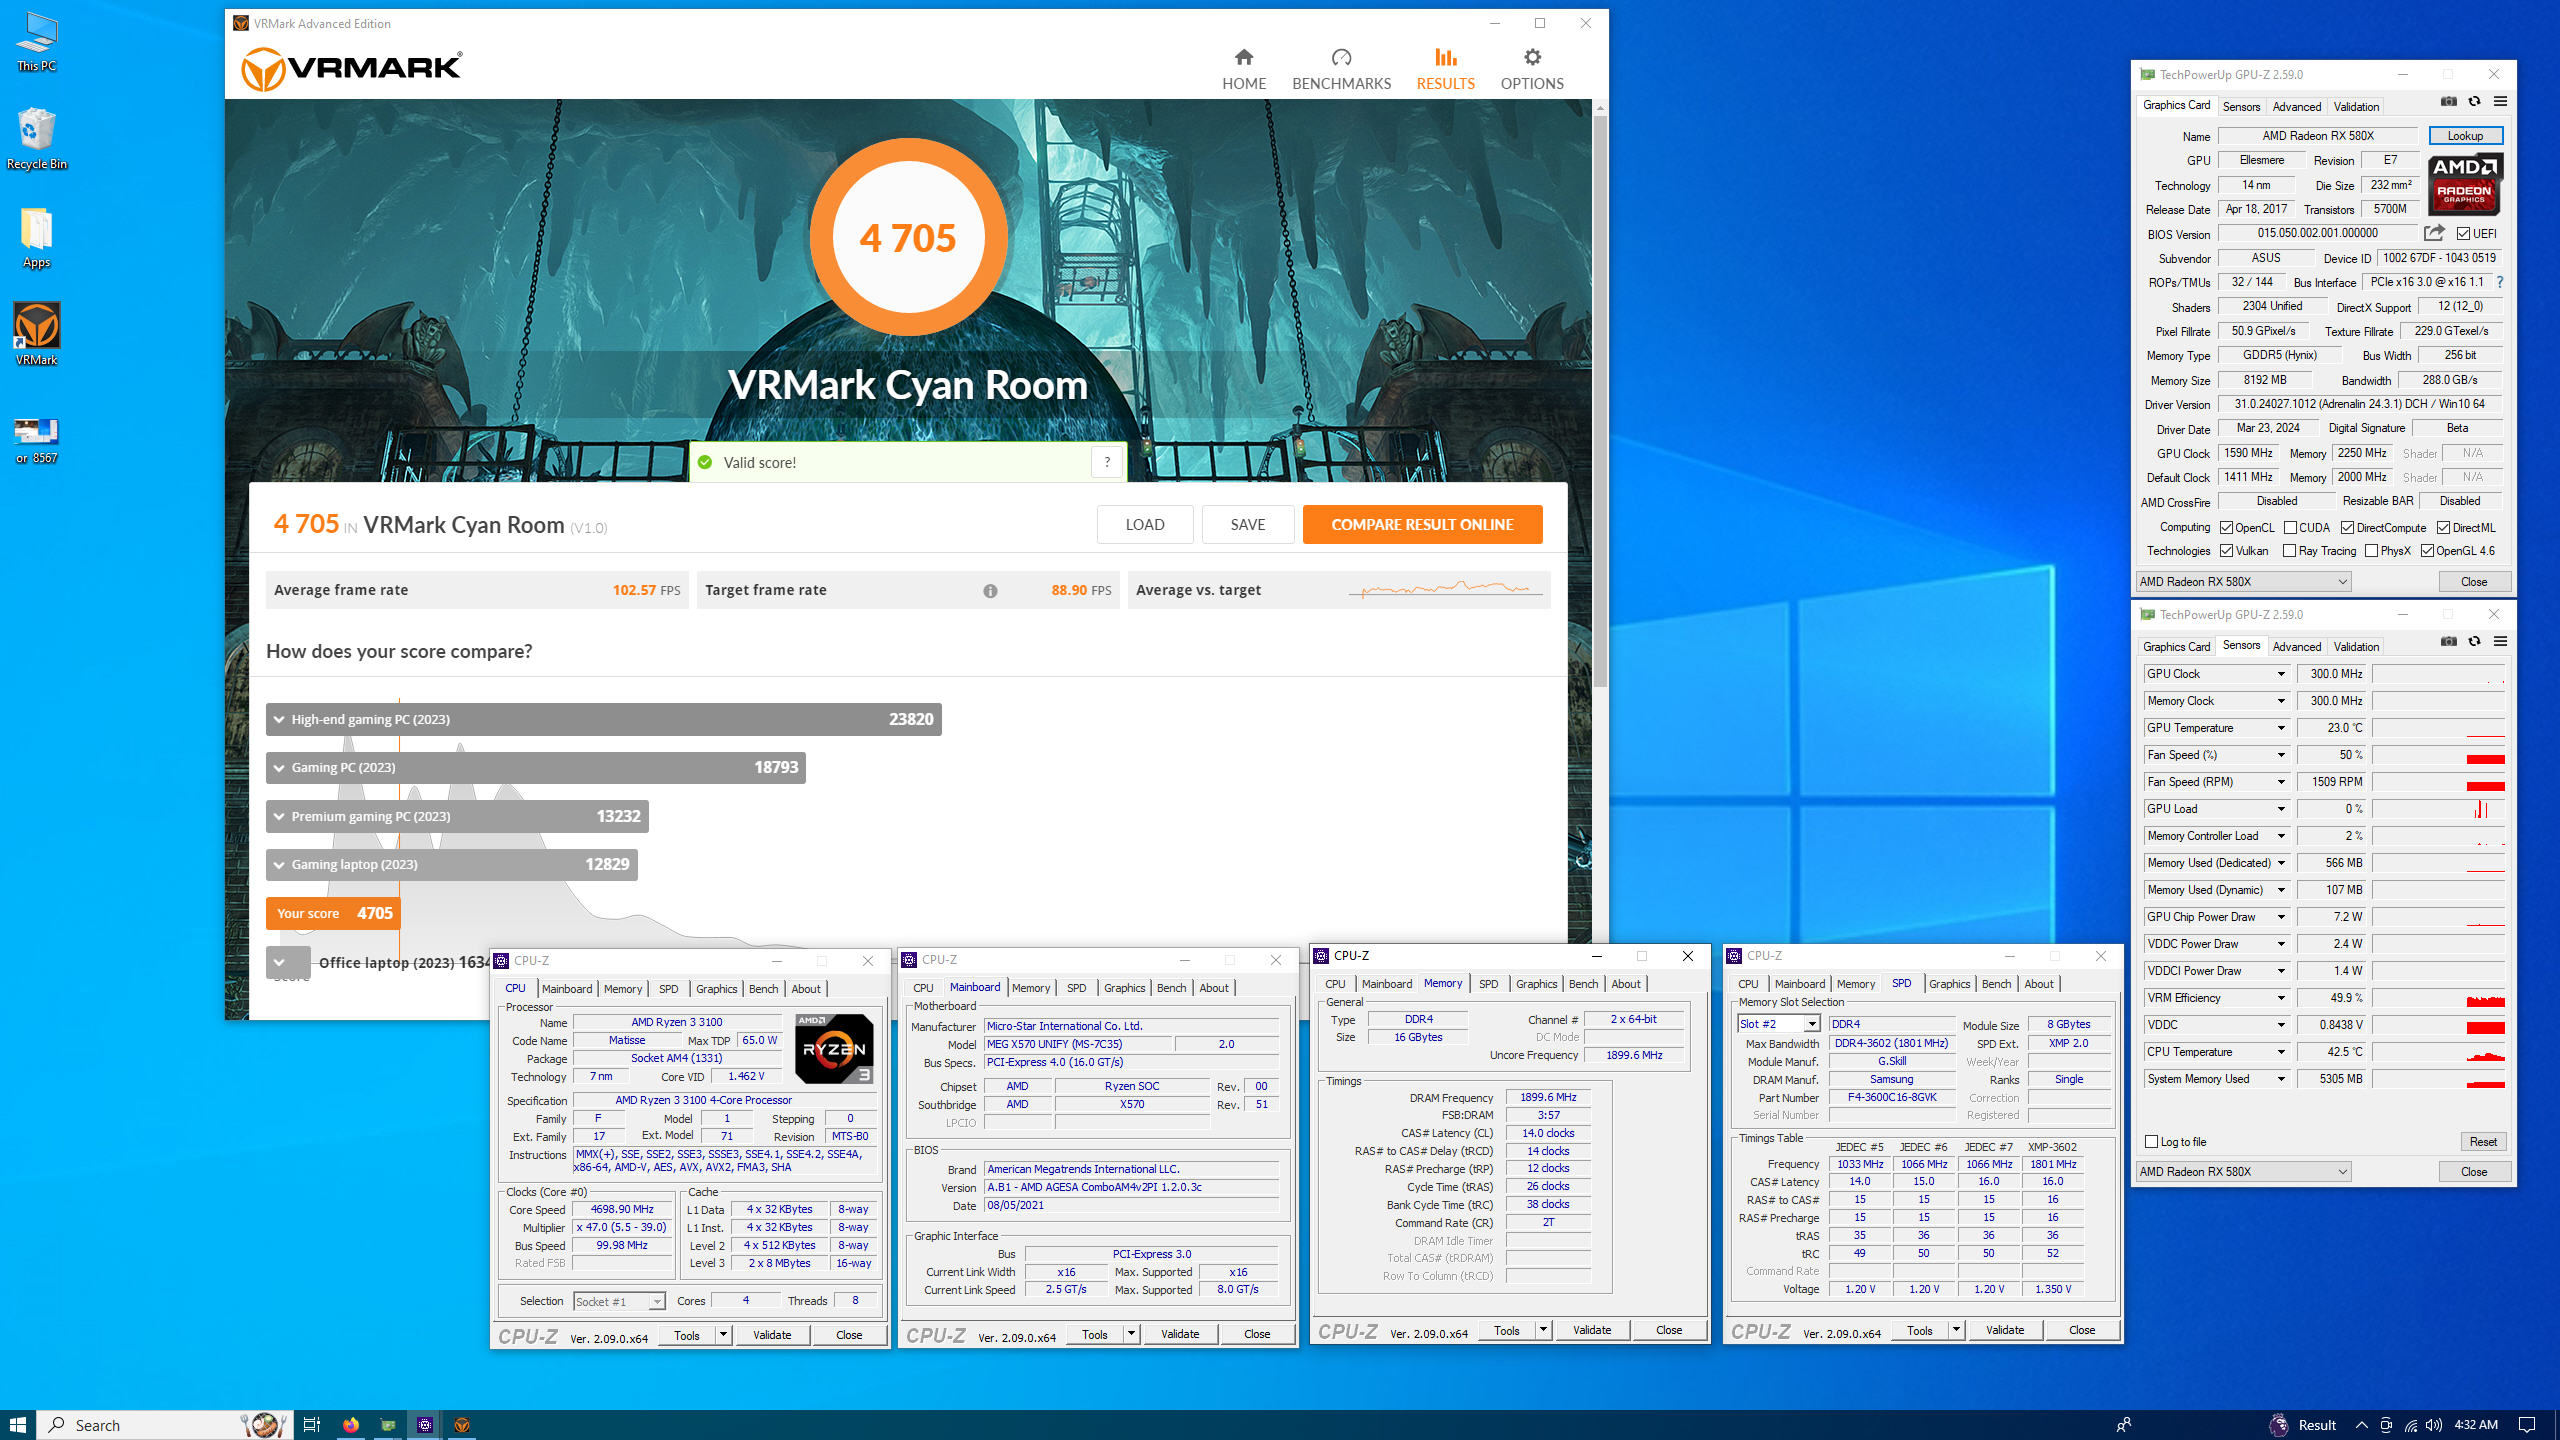This screenshot has height=1440, width=2560.
Task: Click Validate in the CPU-Z SPD window
Action: [2005, 1330]
